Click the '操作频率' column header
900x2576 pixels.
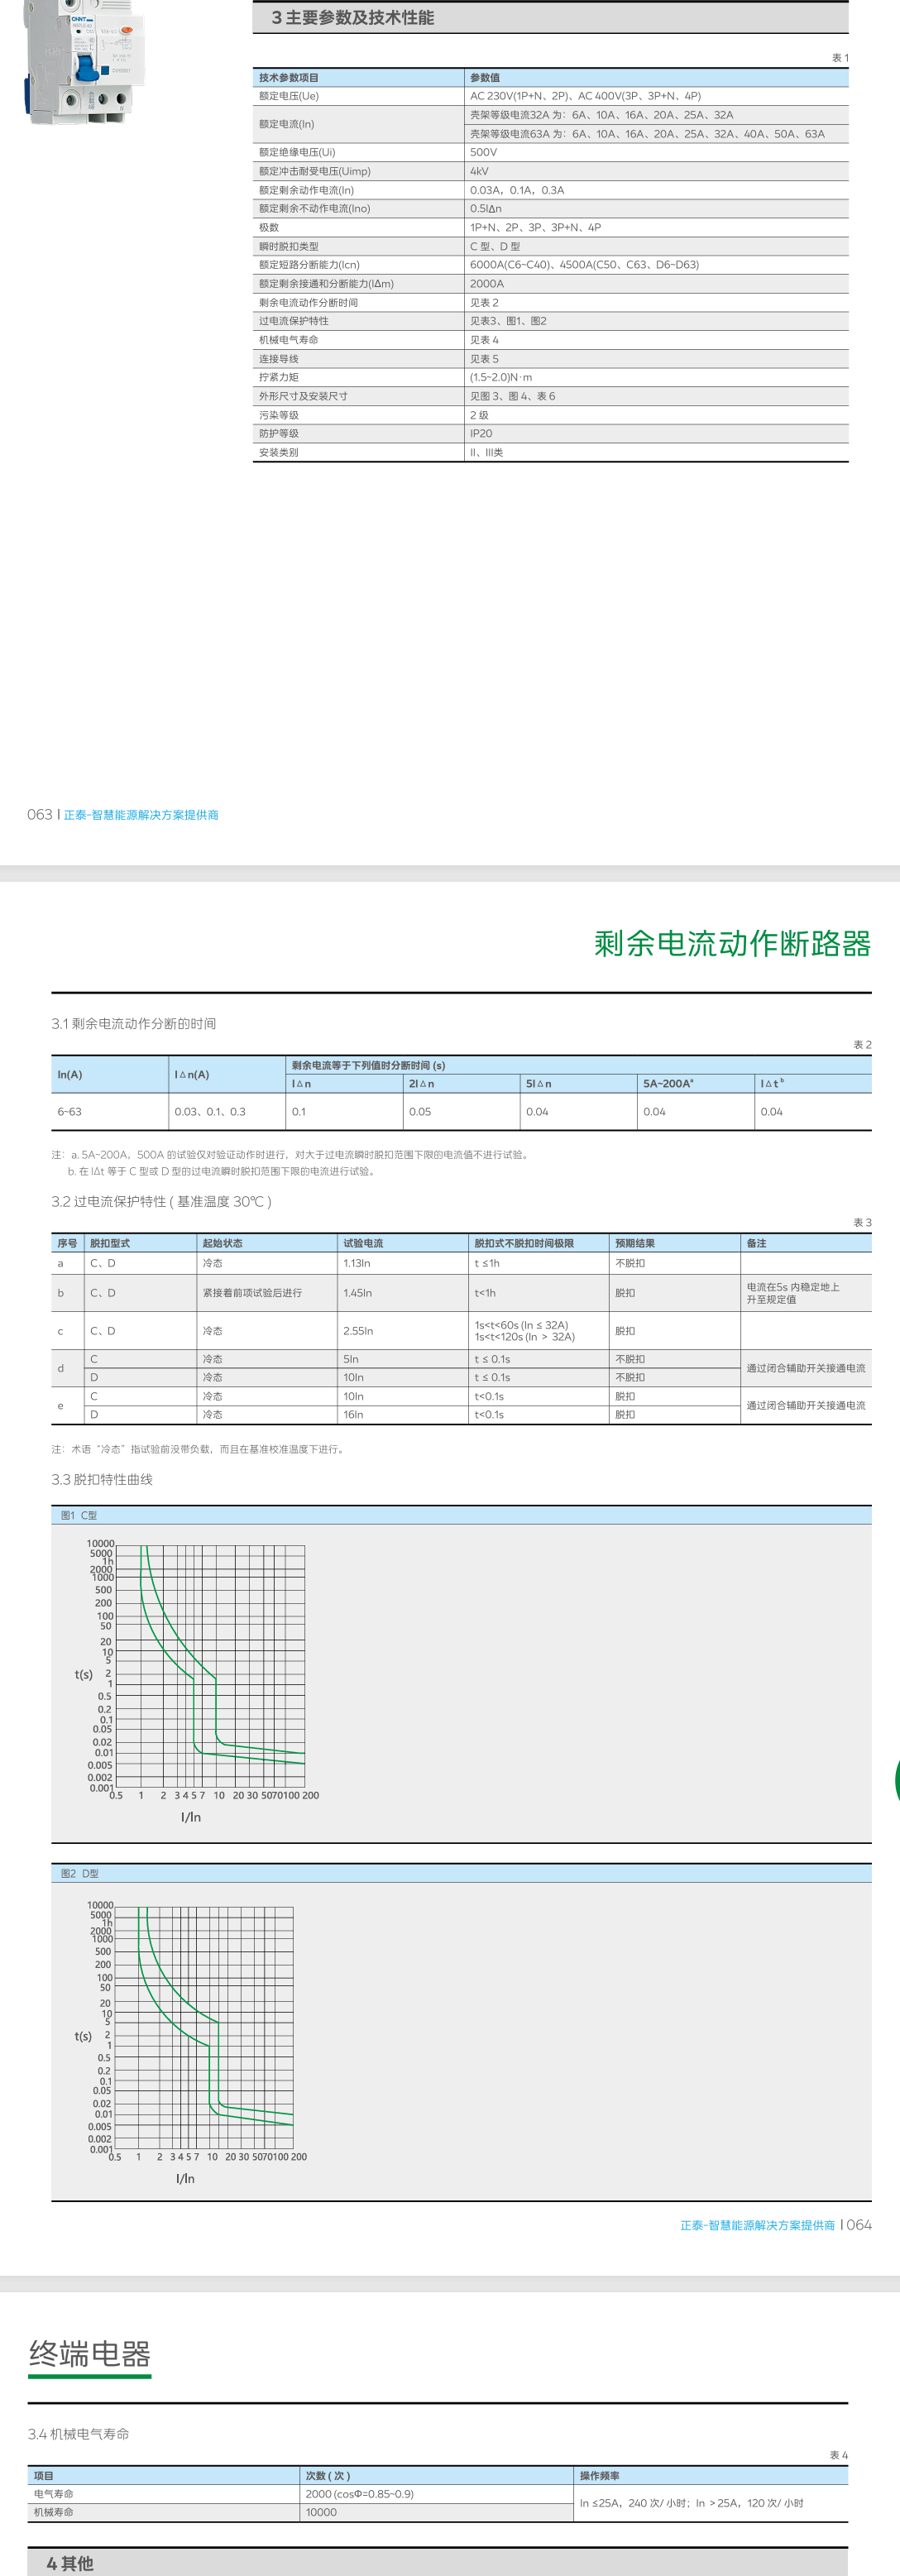pos(600,2476)
